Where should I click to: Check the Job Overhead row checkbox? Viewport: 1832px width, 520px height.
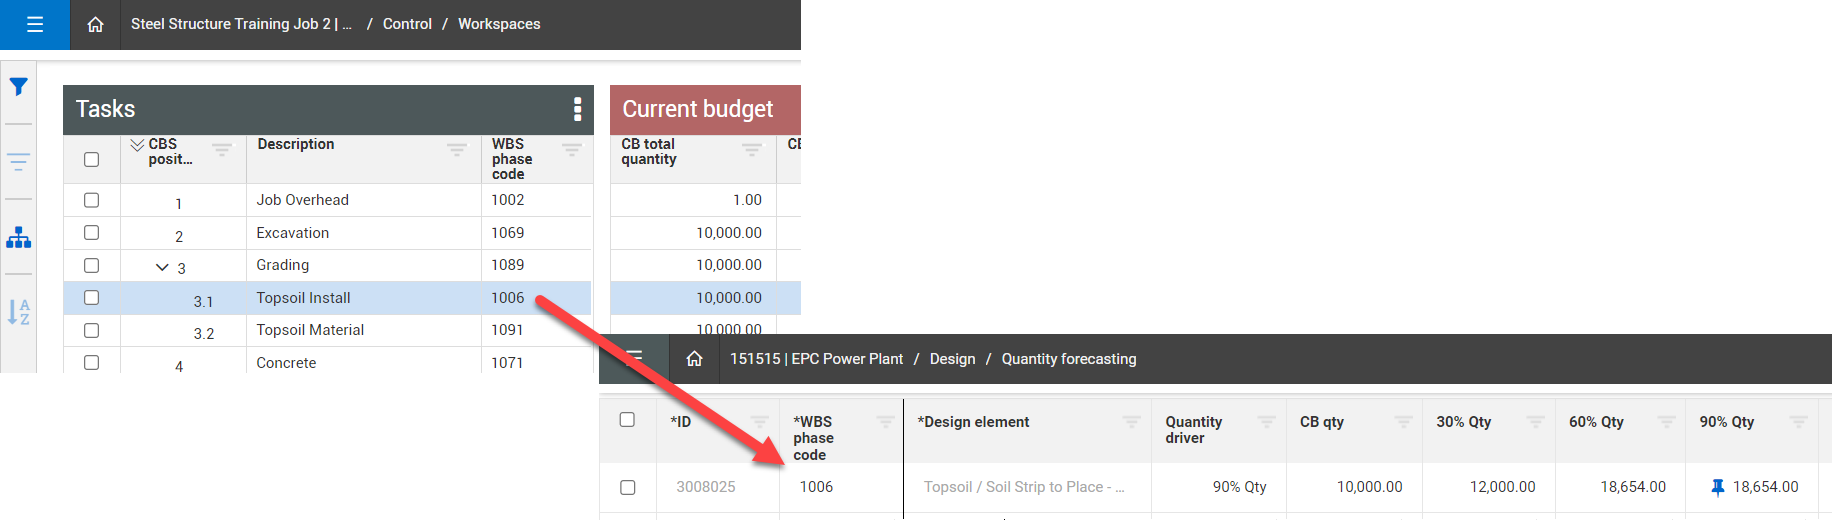pos(92,200)
